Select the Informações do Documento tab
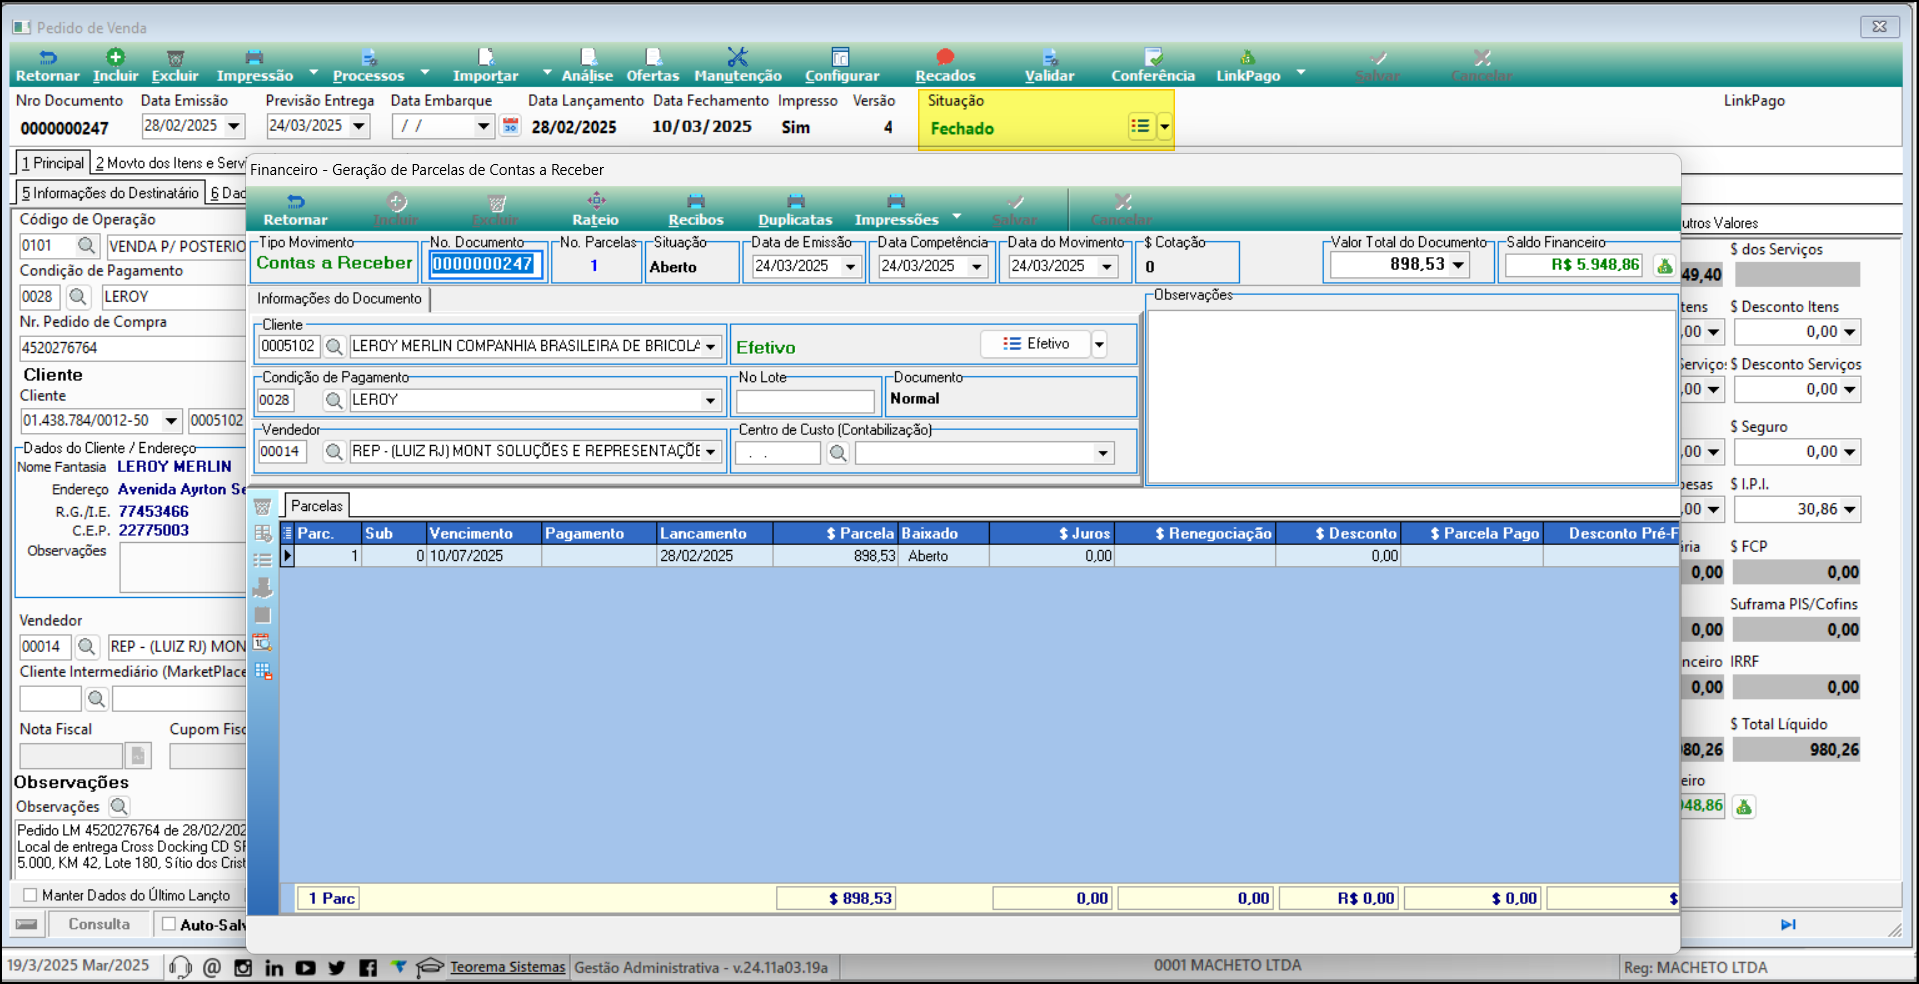The image size is (1919, 984). pos(339,298)
